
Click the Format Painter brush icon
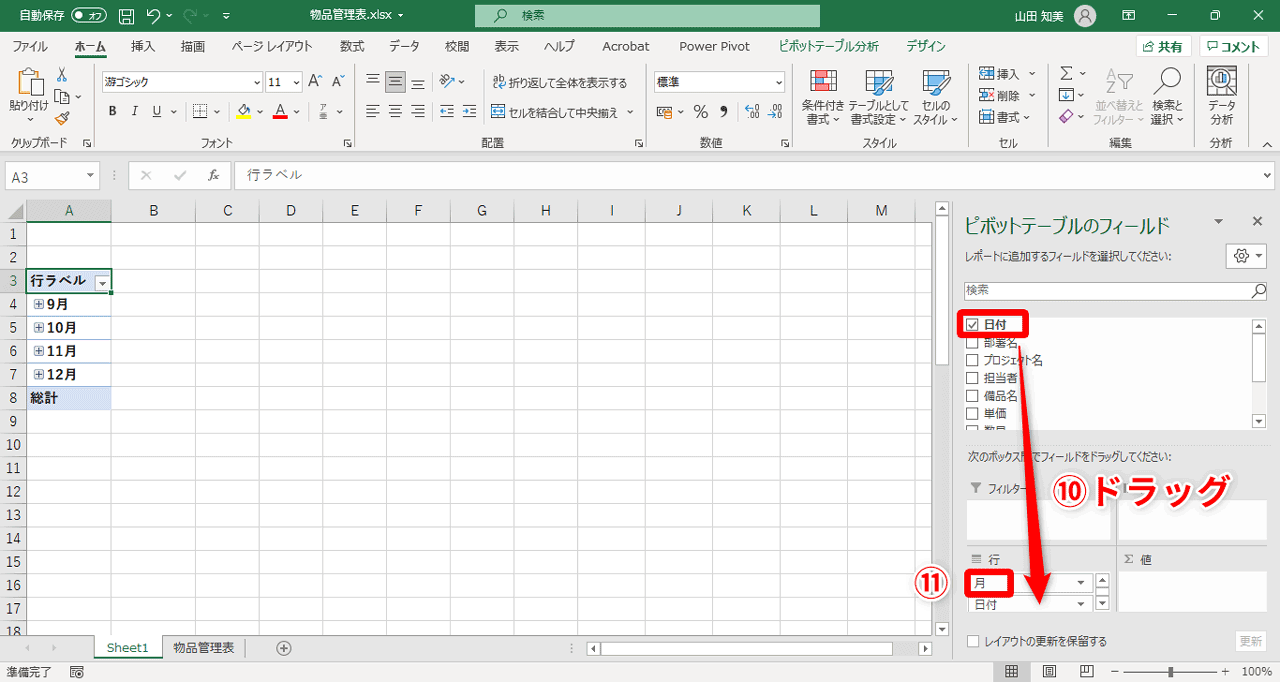pyautogui.click(x=62, y=118)
